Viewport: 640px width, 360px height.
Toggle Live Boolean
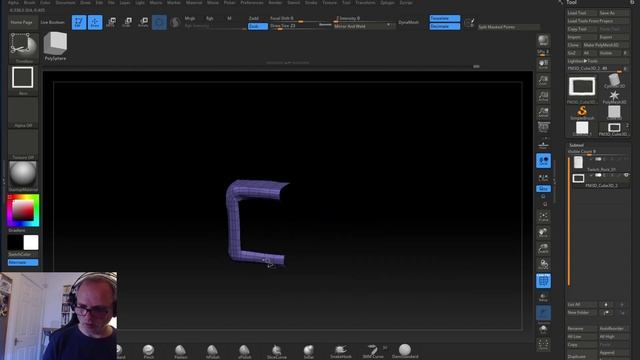pos(52,22)
